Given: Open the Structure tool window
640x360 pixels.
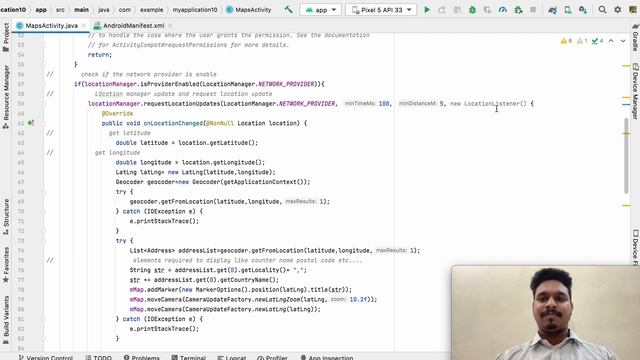Looking at the screenshot, I should point(6,217).
